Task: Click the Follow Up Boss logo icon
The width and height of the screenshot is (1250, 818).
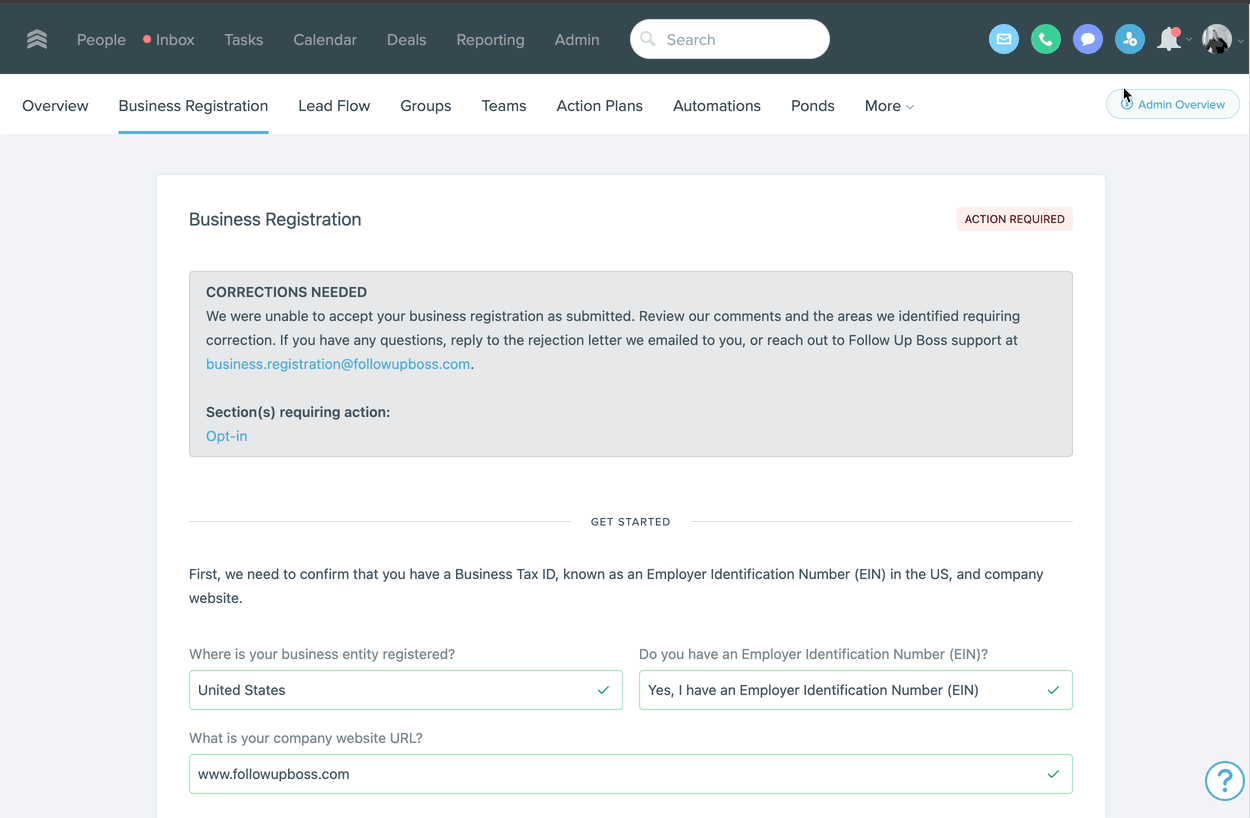Action: tap(37, 39)
